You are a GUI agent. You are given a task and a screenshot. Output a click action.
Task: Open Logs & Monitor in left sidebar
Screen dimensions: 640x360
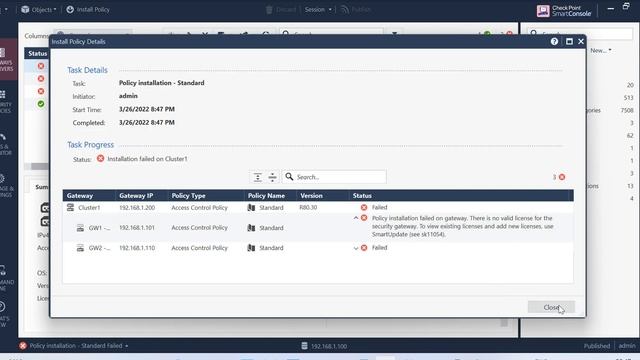(x=6, y=144)
